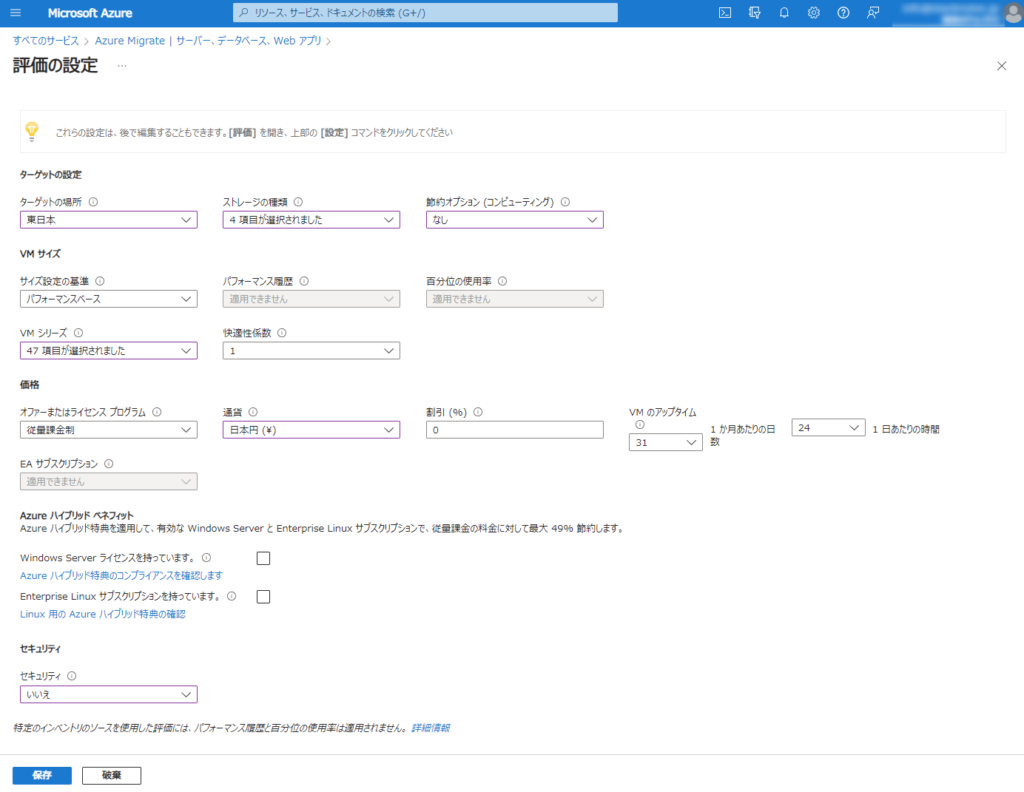This screenshot has height=792, width=1024.
Task: Open the サイズ設定の基準 dropdown
Action: click(x=108, y=299)
